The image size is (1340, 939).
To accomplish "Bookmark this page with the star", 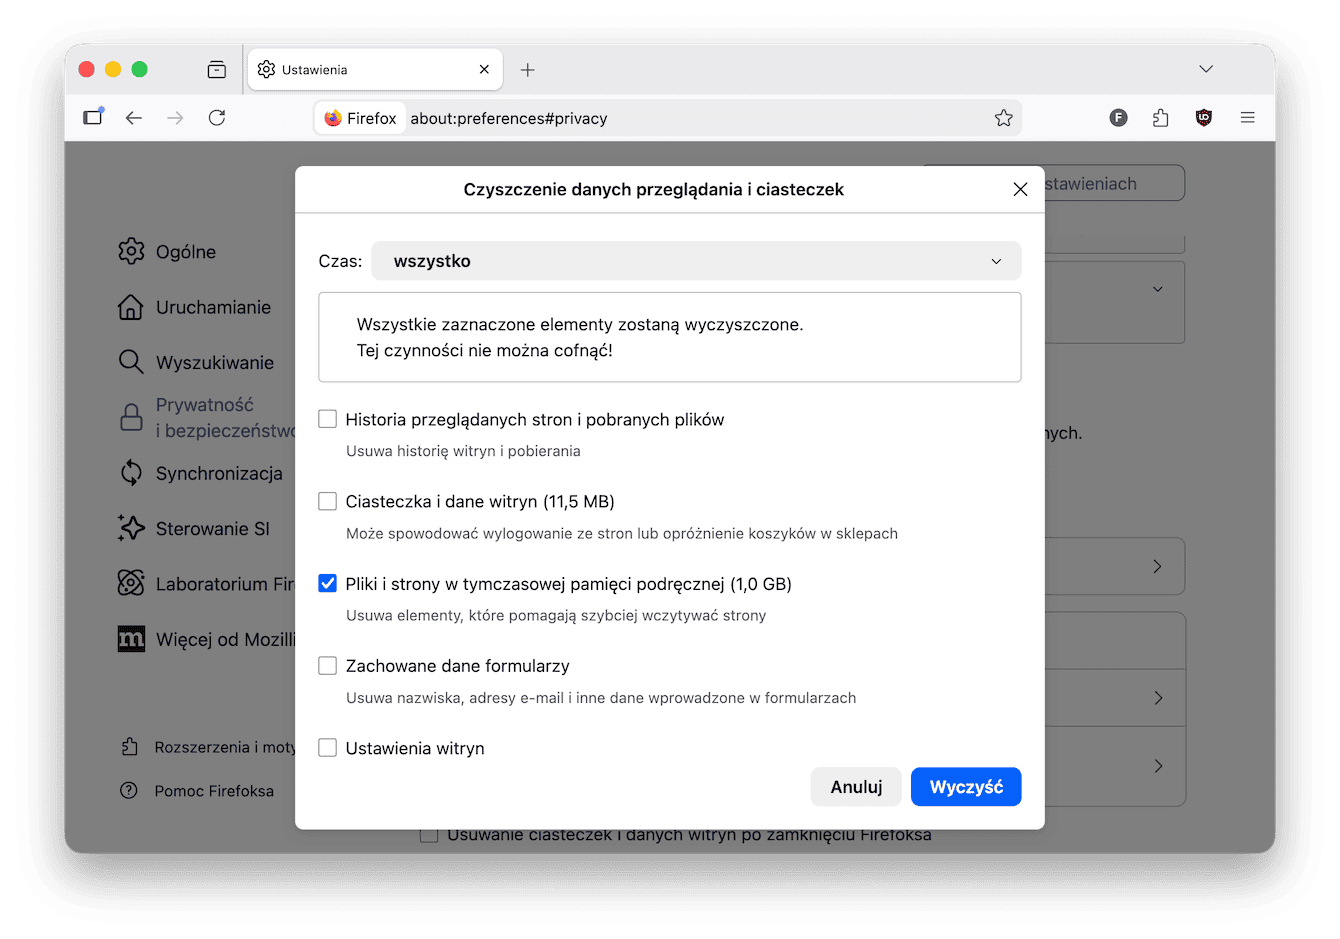I will [x=1003, y=118].
